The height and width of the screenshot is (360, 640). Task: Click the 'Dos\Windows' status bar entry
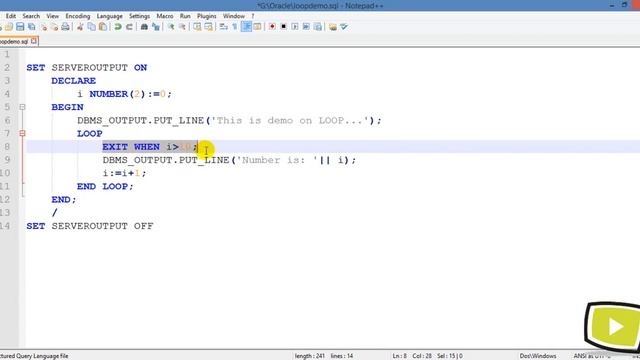click(538, 356)
